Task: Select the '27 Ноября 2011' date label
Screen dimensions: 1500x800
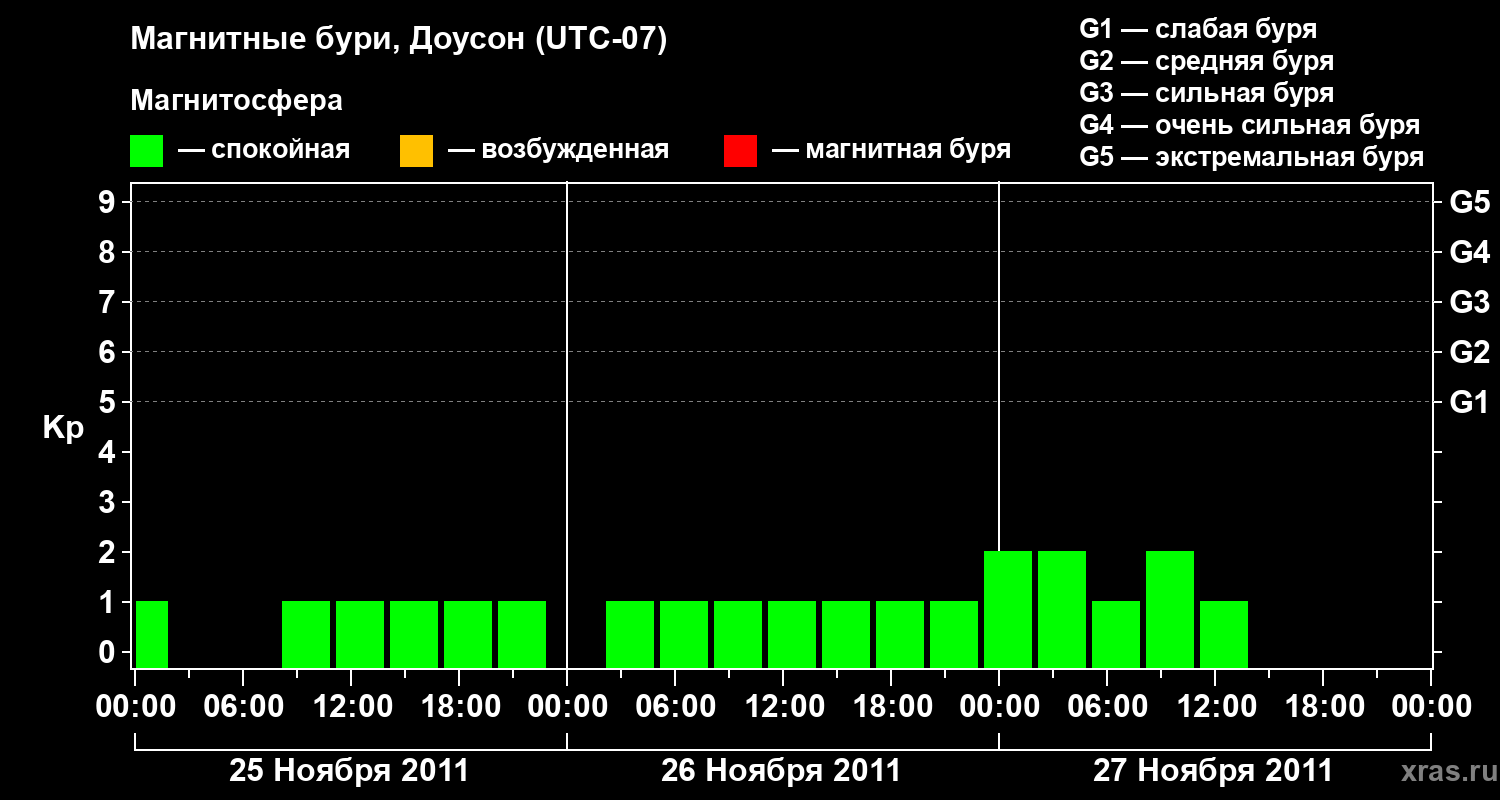Action: click(x=1213, y=771)
